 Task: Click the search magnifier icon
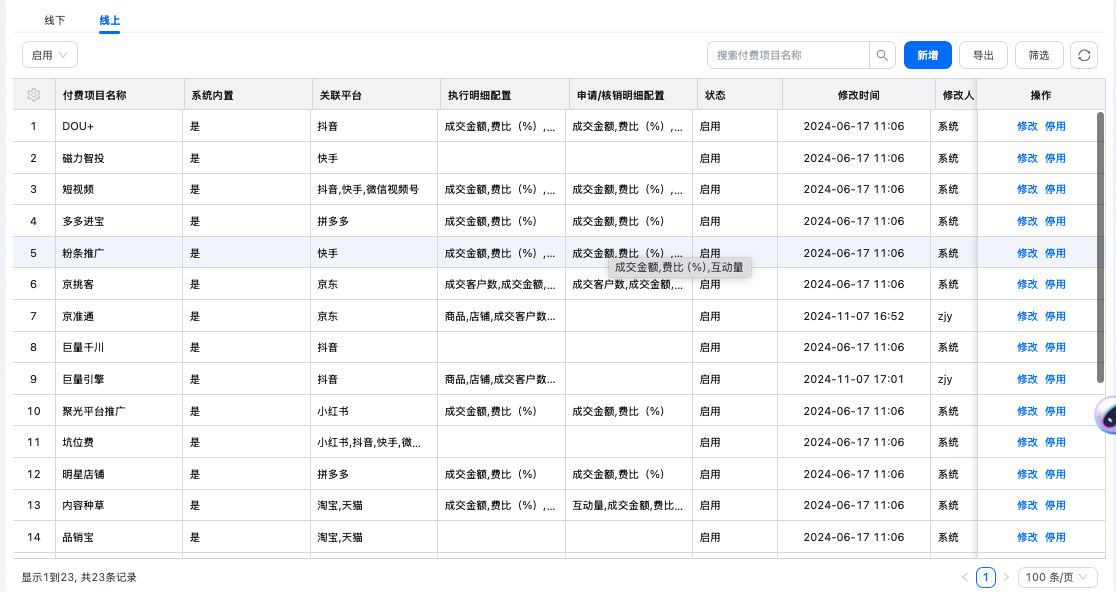(882, 55)
